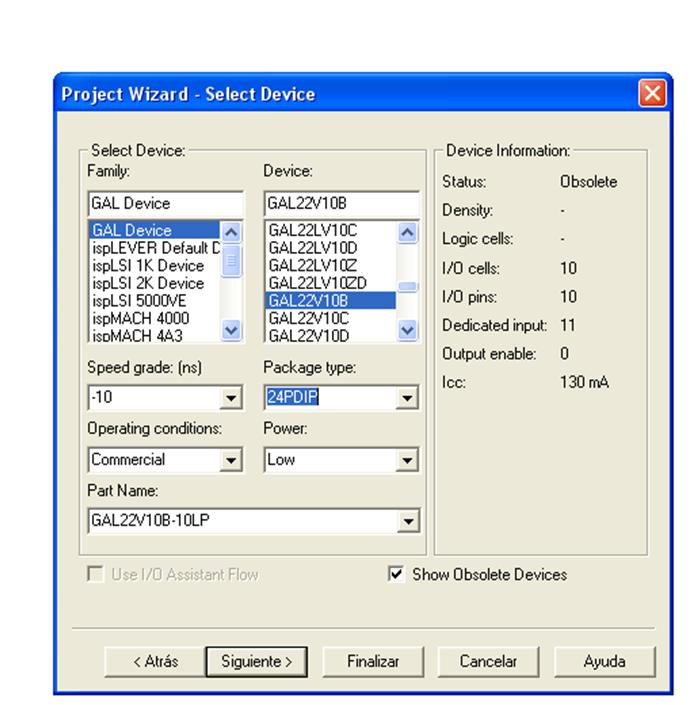This screenshot has width=693, height=705.
Task: Go back with the Atrás button
Action: point(155,661)
